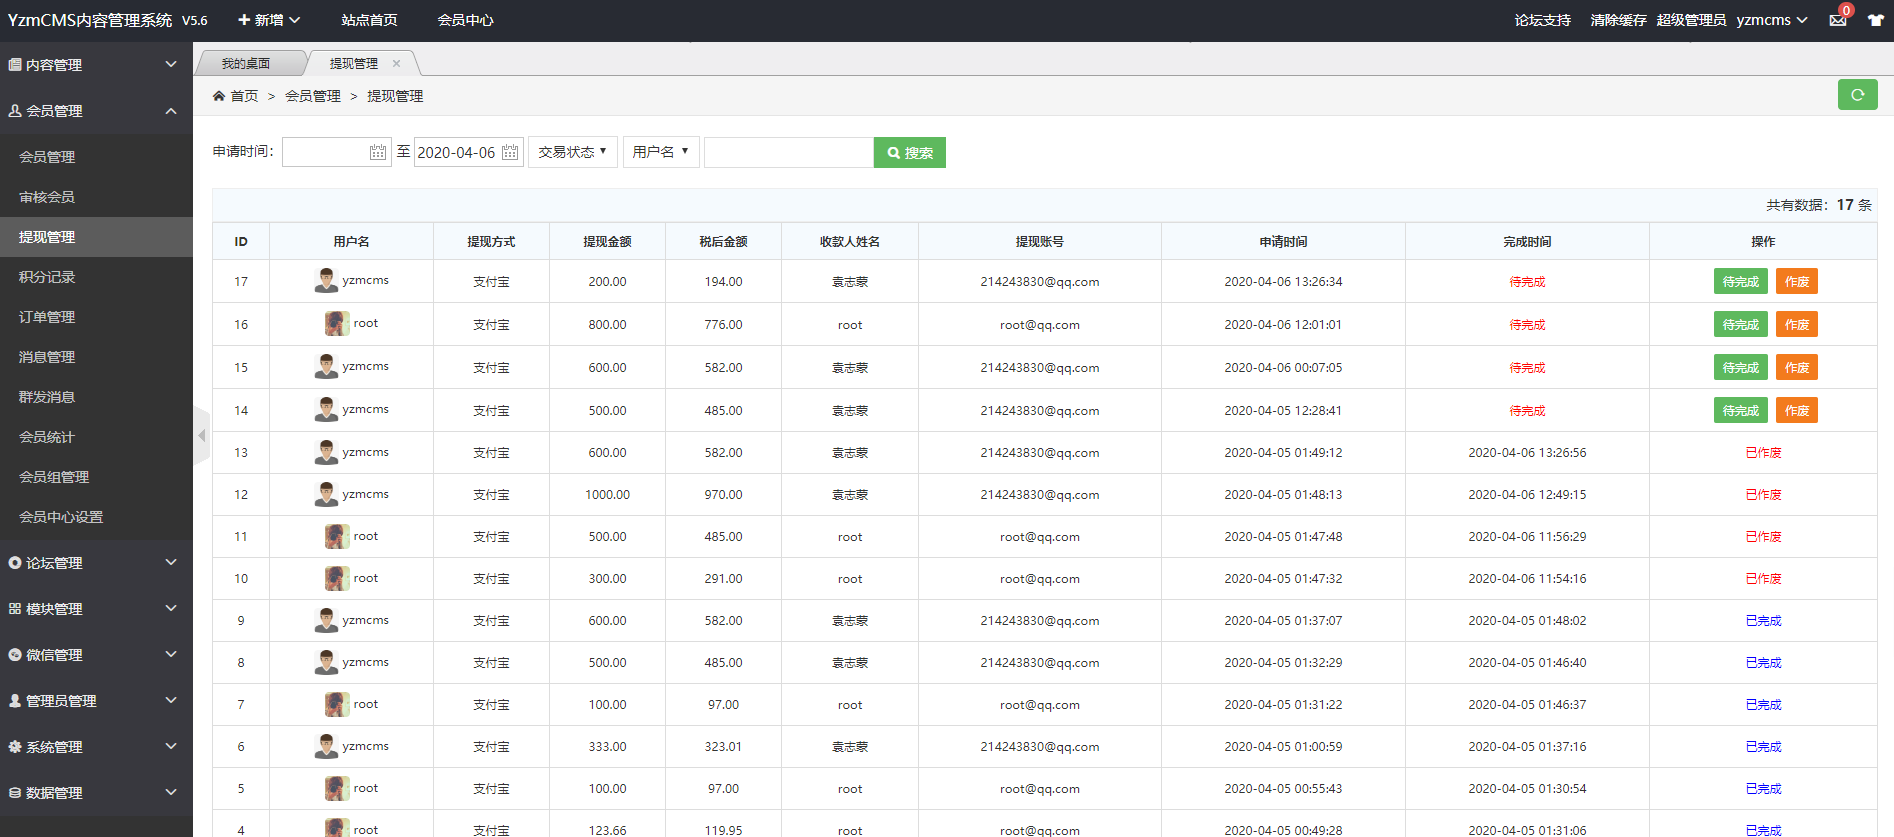Expand 微信管理 chevron
1894x837 pixels.
pos(171,655)
